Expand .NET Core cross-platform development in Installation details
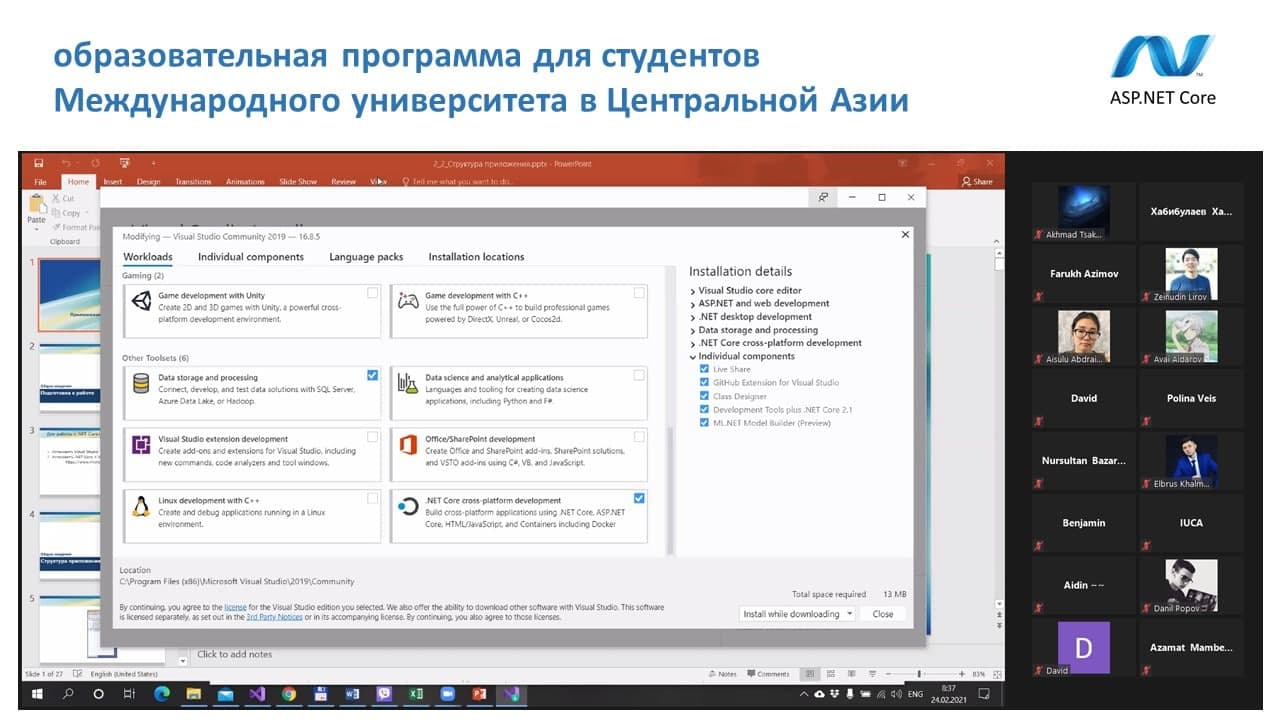1280x720 pixels. tap(693, 343)
